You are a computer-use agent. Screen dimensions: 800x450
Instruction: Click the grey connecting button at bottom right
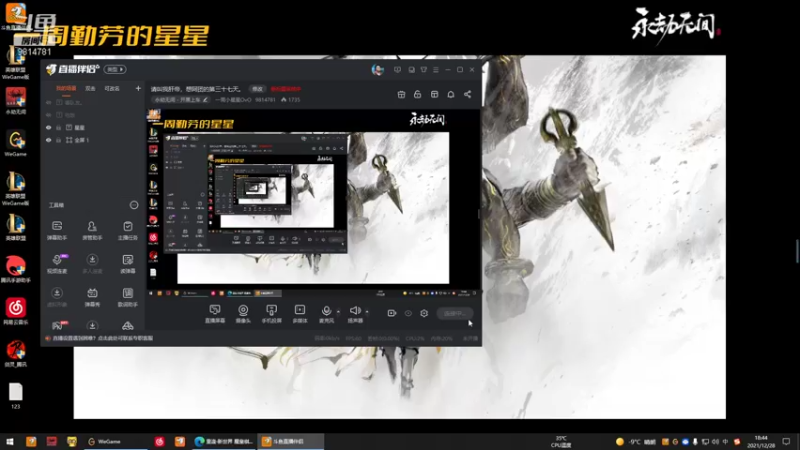click(x=455, y=313)
